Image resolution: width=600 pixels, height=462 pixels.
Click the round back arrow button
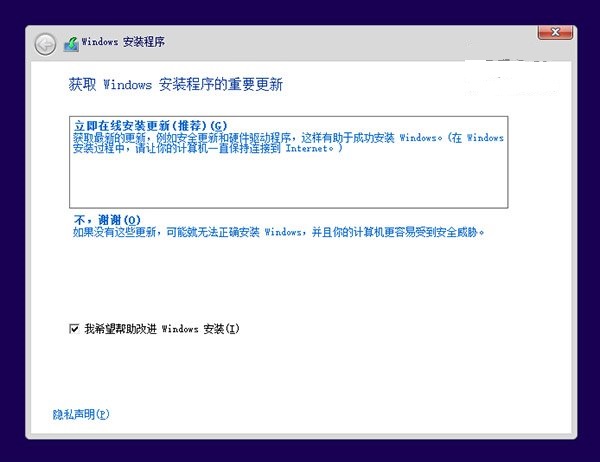[45, 43]
